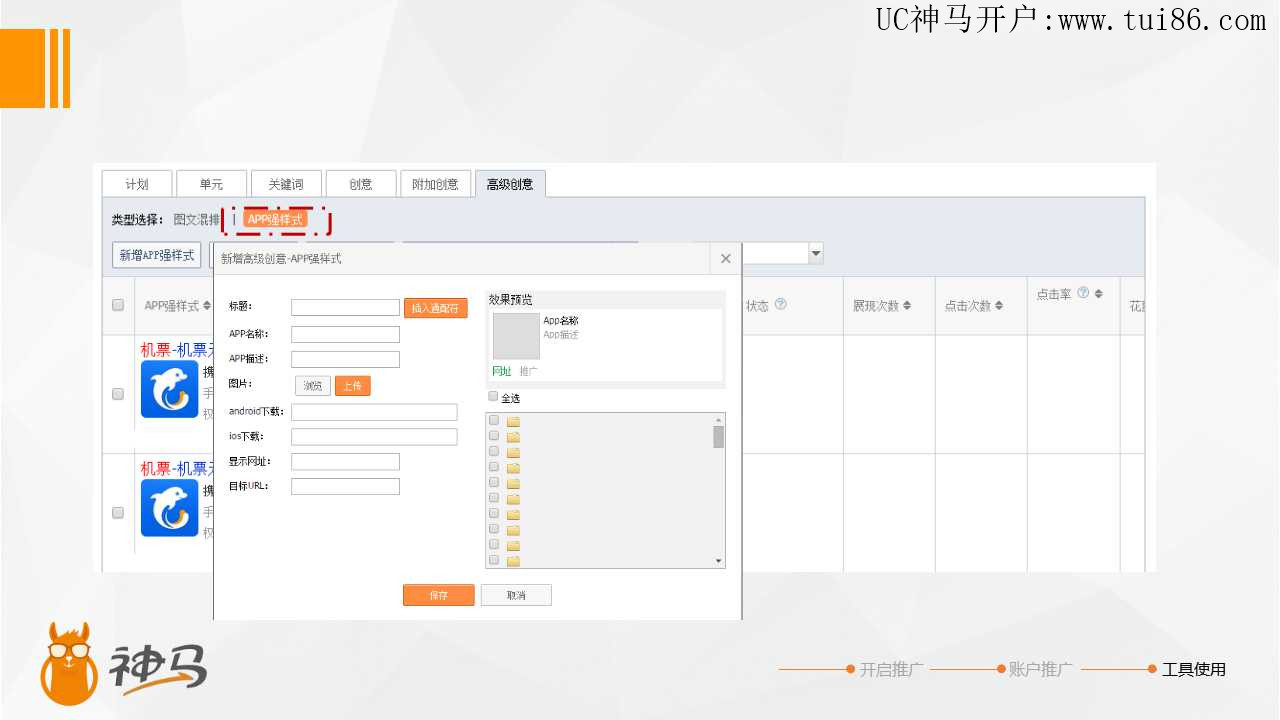The width and height of the screenshot is (1280, 720).
Task: Cancel the dialog with 取消
Action: tap(516, 595)
